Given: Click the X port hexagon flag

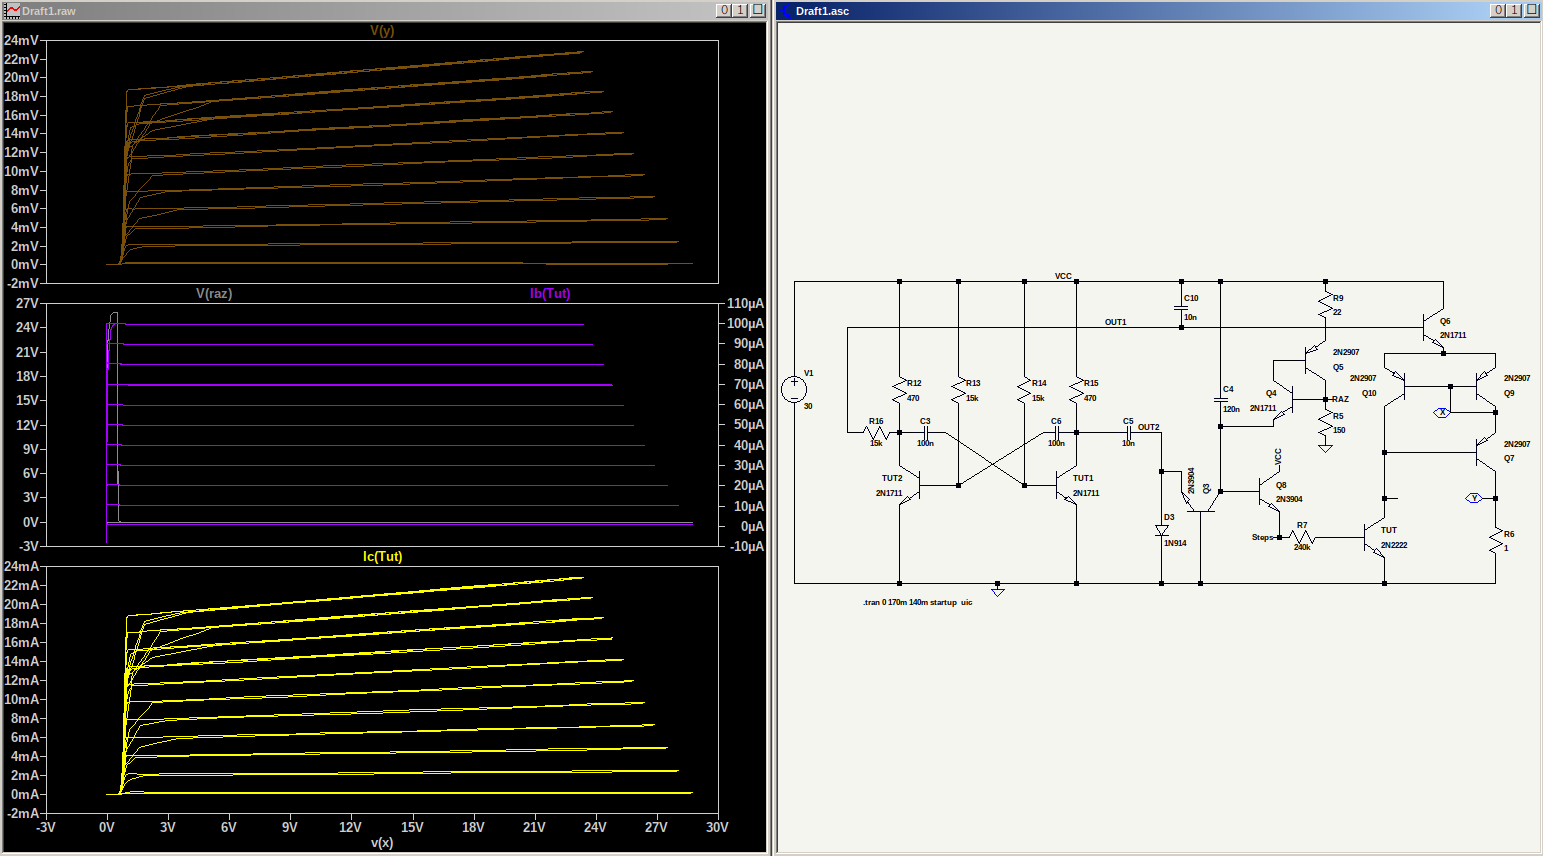Looking at the screenshot, I should click(x=1442, y=412).
